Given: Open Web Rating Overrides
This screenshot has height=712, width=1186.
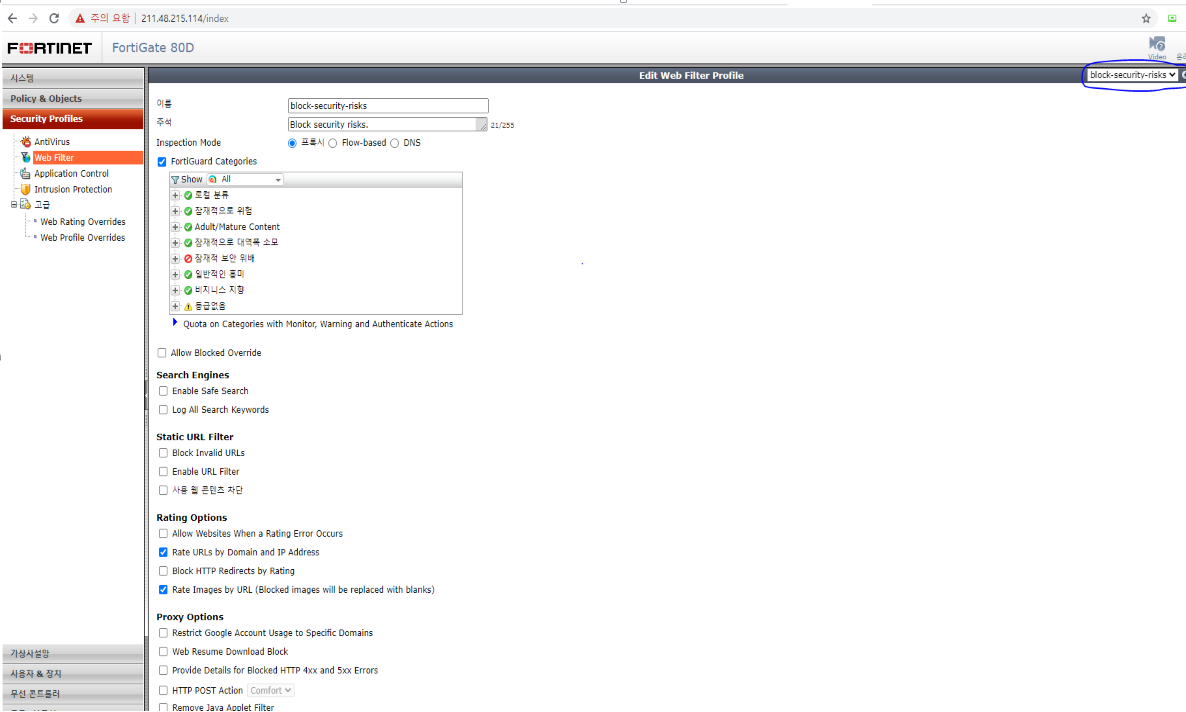Looking at the screenshot, I should tap(83, 222).
